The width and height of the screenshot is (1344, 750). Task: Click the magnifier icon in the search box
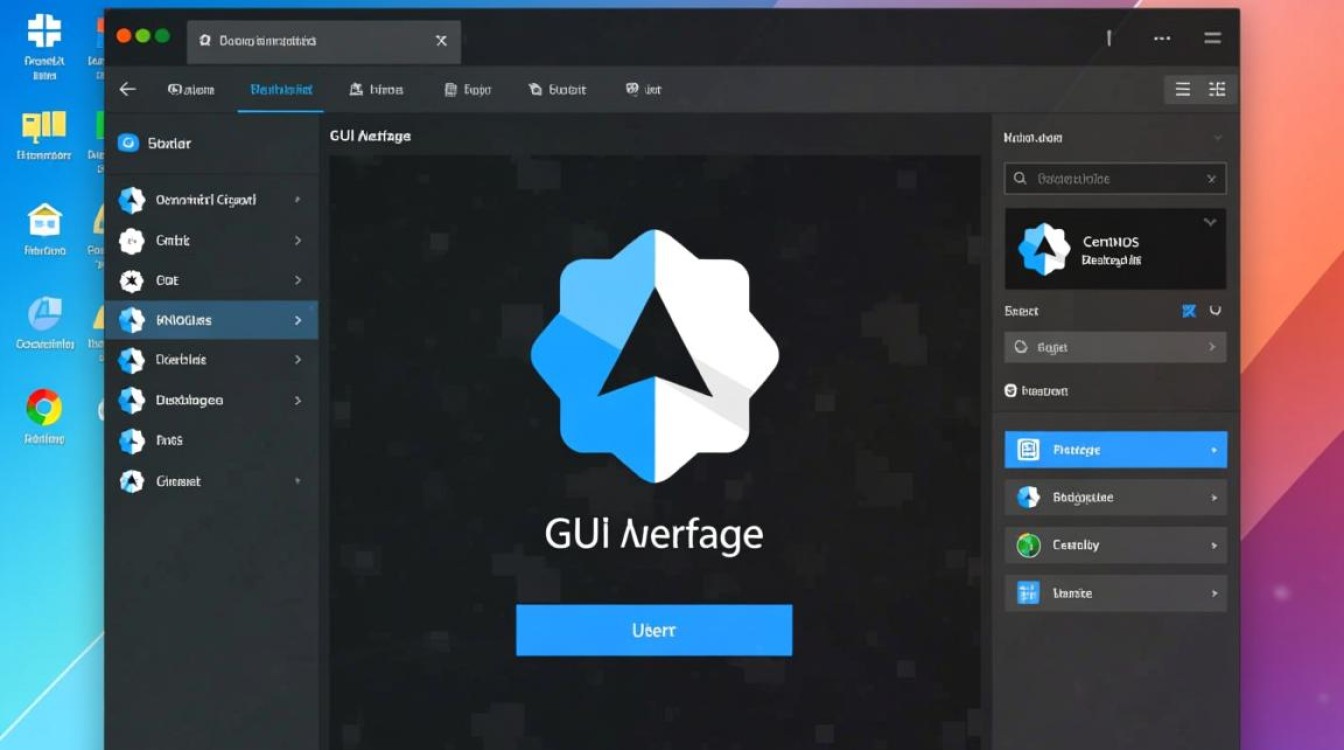1020,179
